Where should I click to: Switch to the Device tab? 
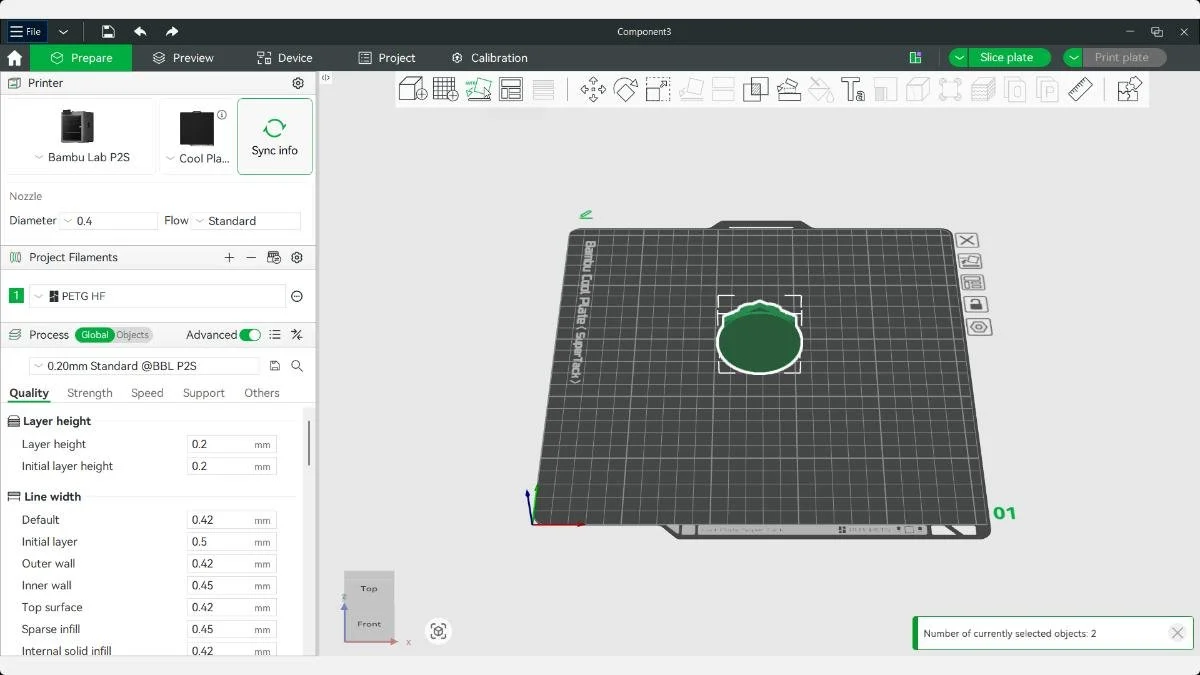(284, 58)
